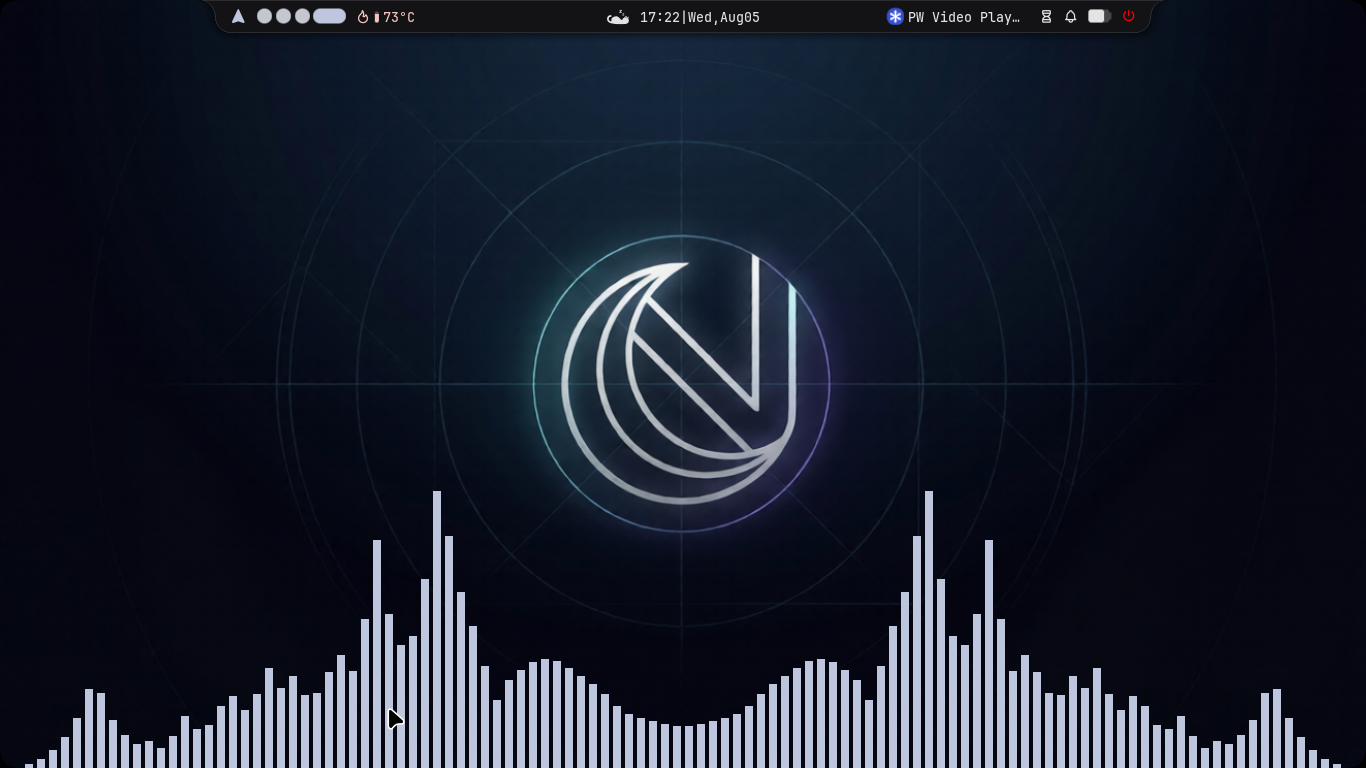Open notifications via the bell icon

pos(1070,17)
